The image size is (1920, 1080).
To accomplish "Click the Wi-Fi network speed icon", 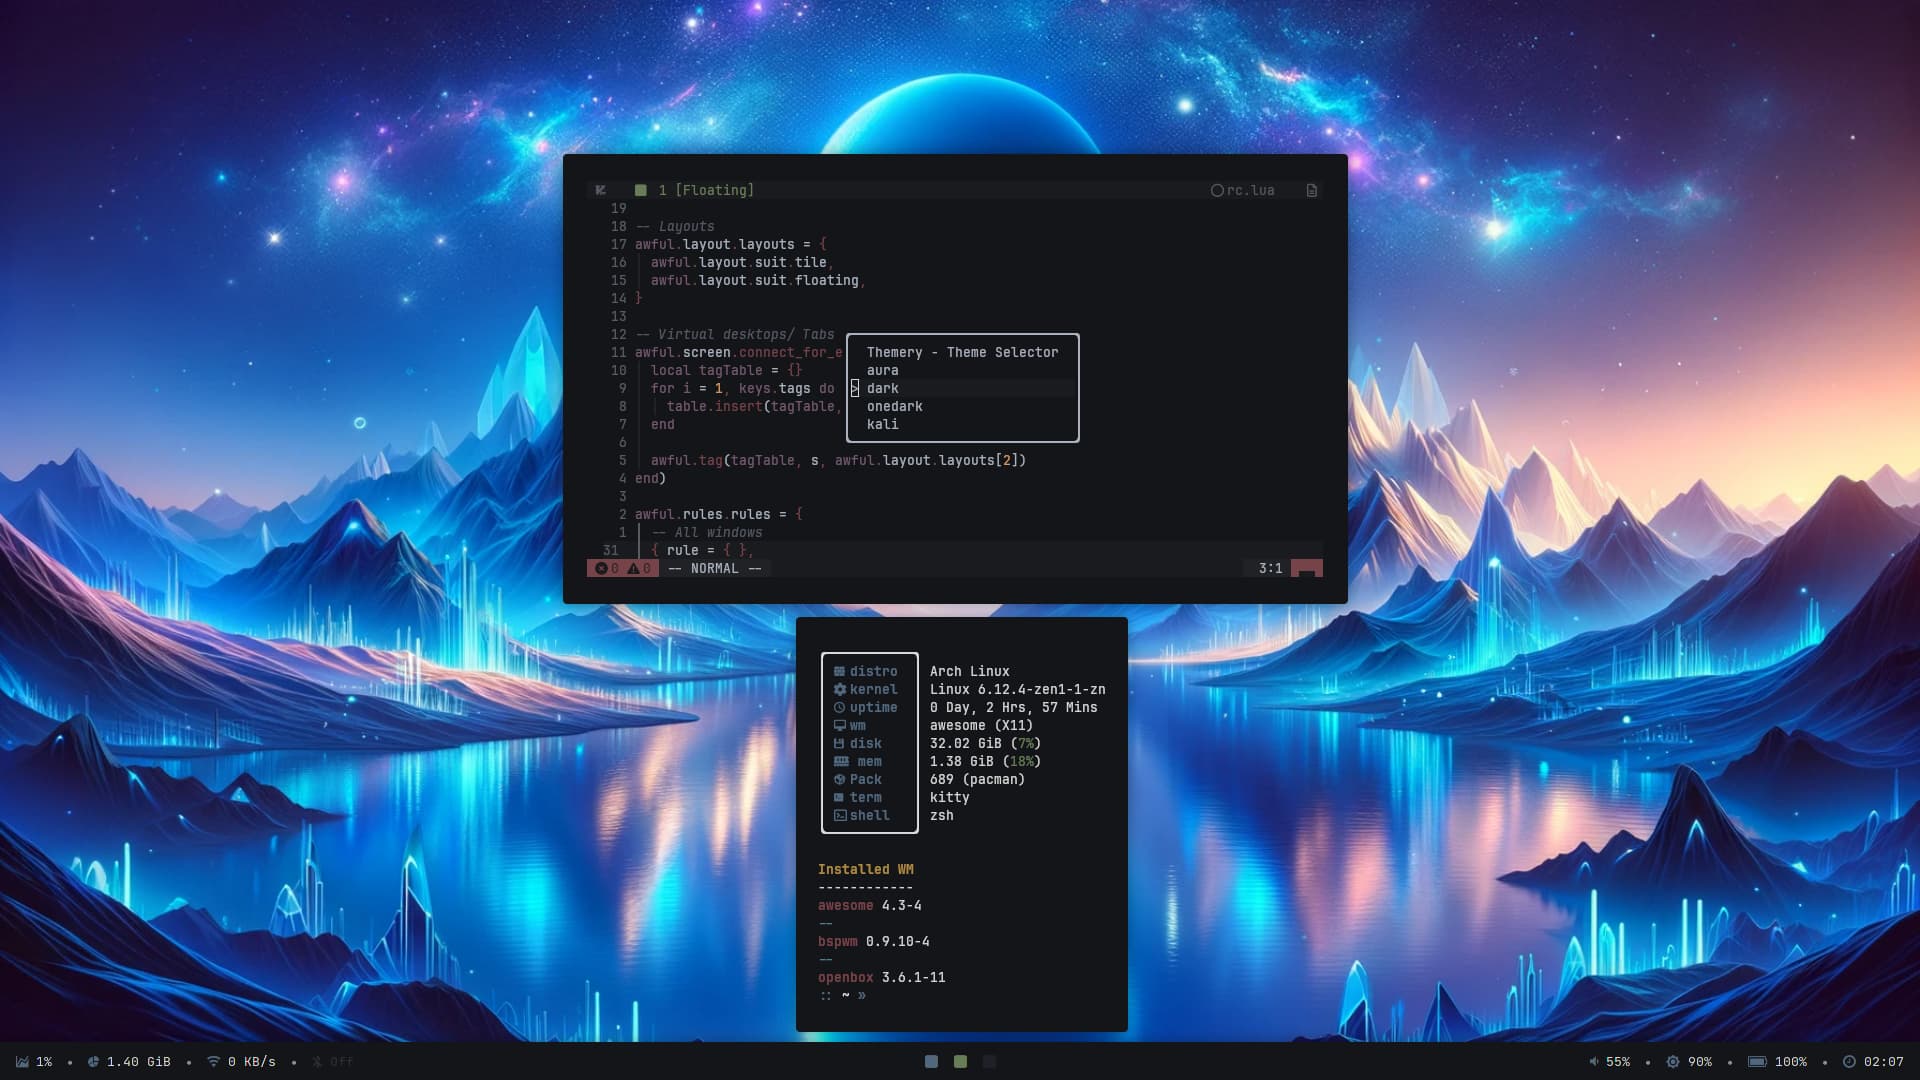I will (213, 1062).
